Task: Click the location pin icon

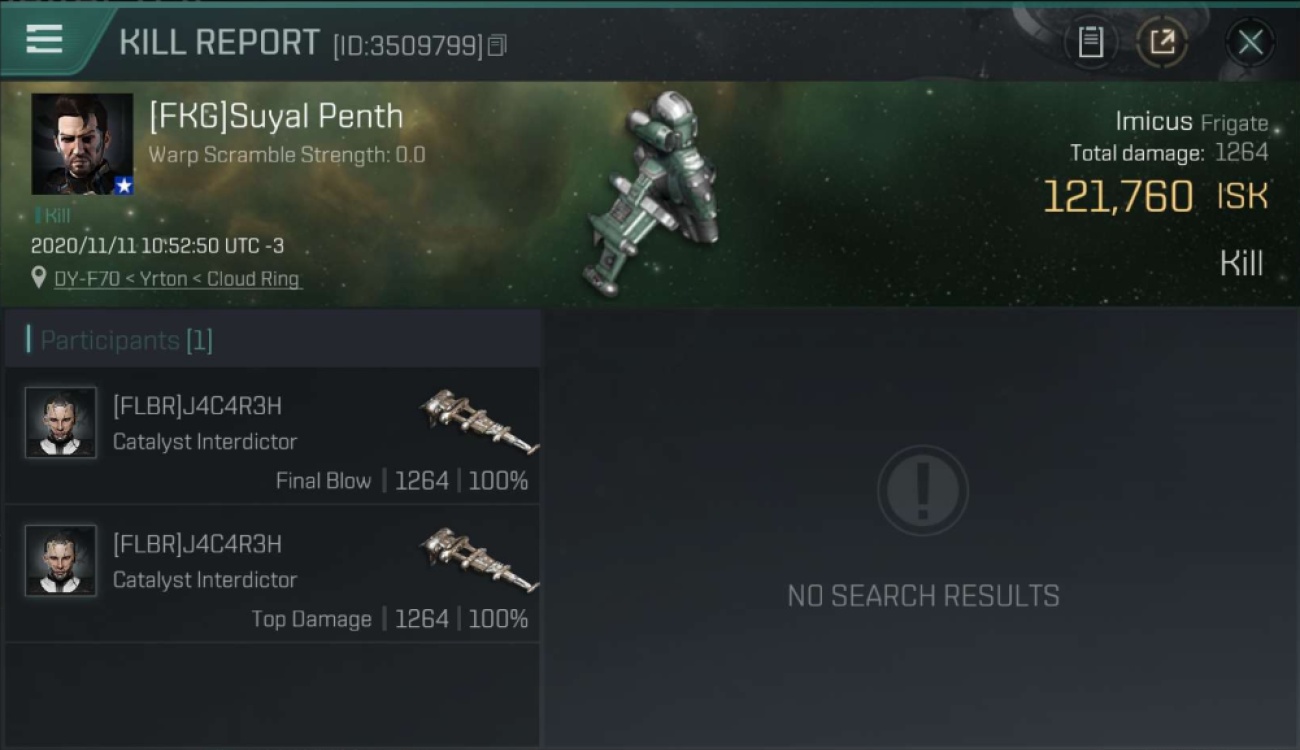Action: click(x=39, y=278)
